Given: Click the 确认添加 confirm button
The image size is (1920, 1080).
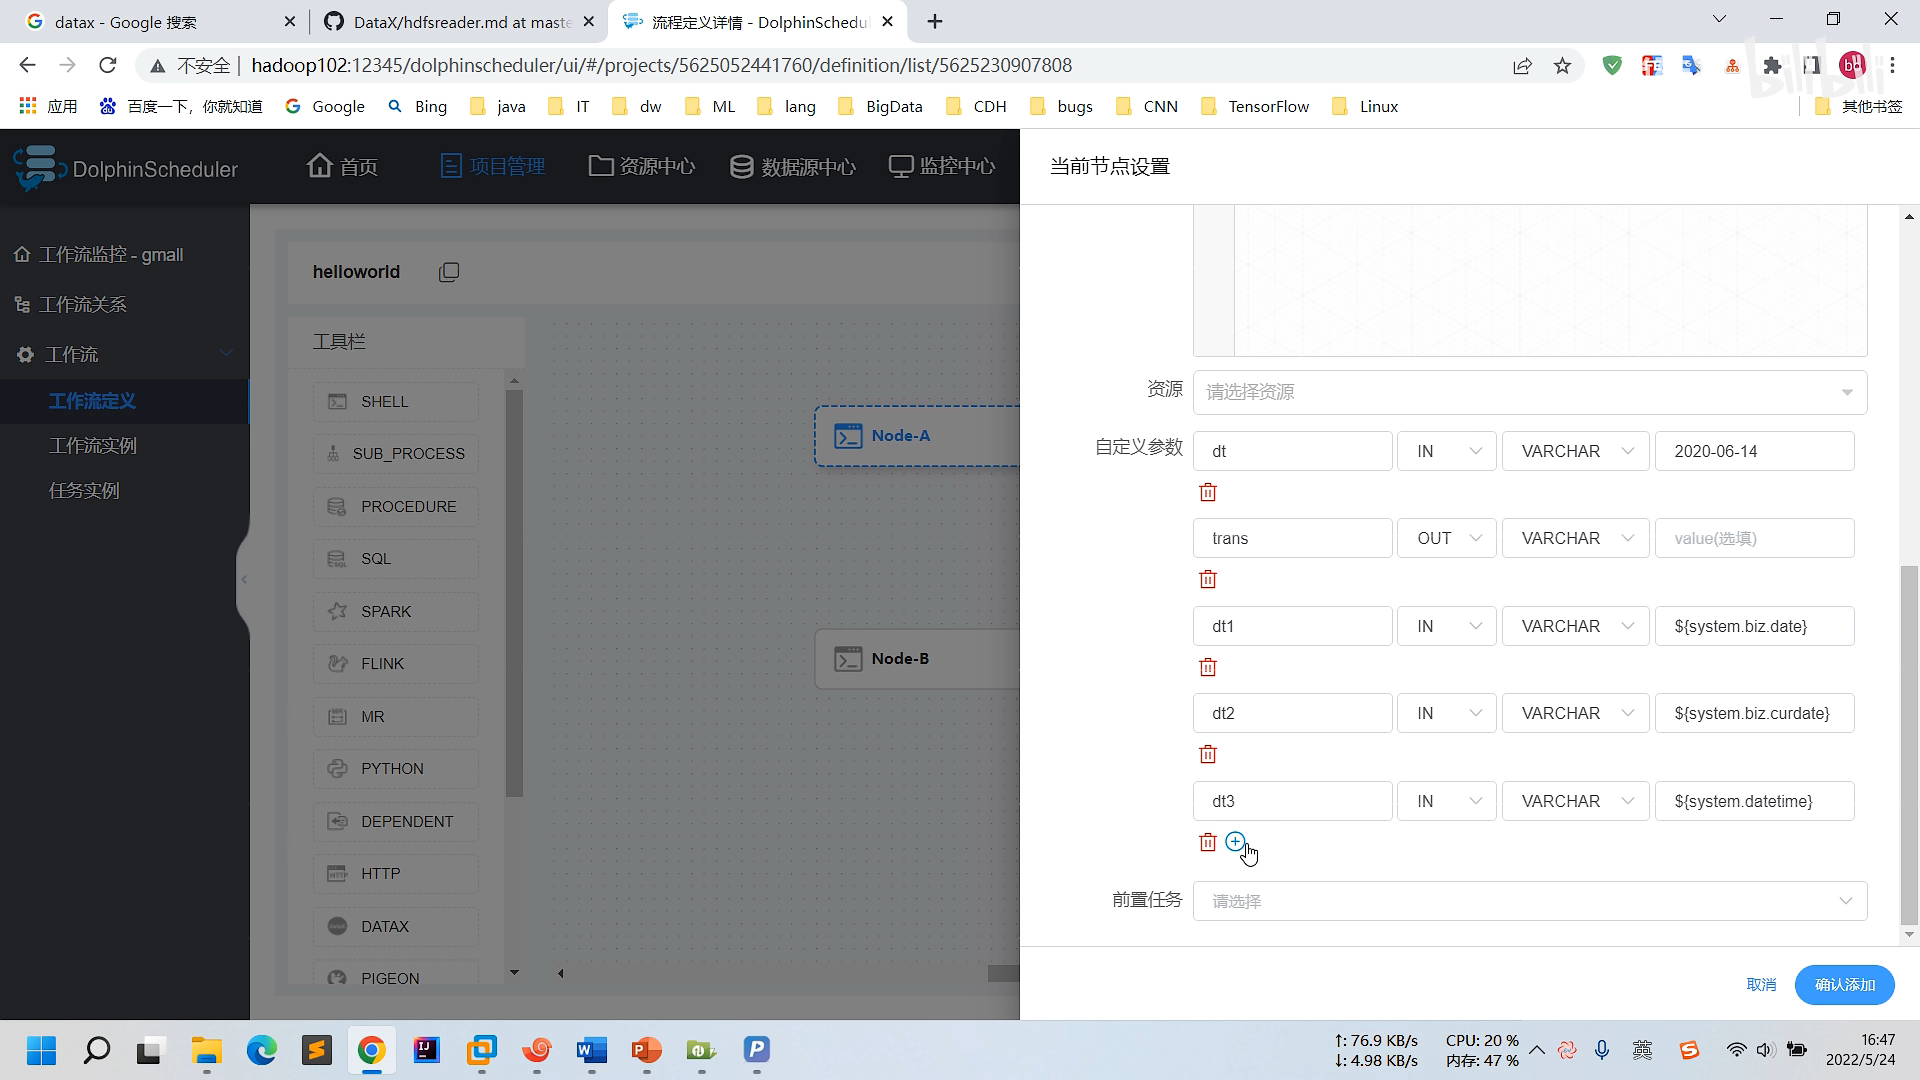Looking at the screenshot, I should click(x=1844, y=985).
